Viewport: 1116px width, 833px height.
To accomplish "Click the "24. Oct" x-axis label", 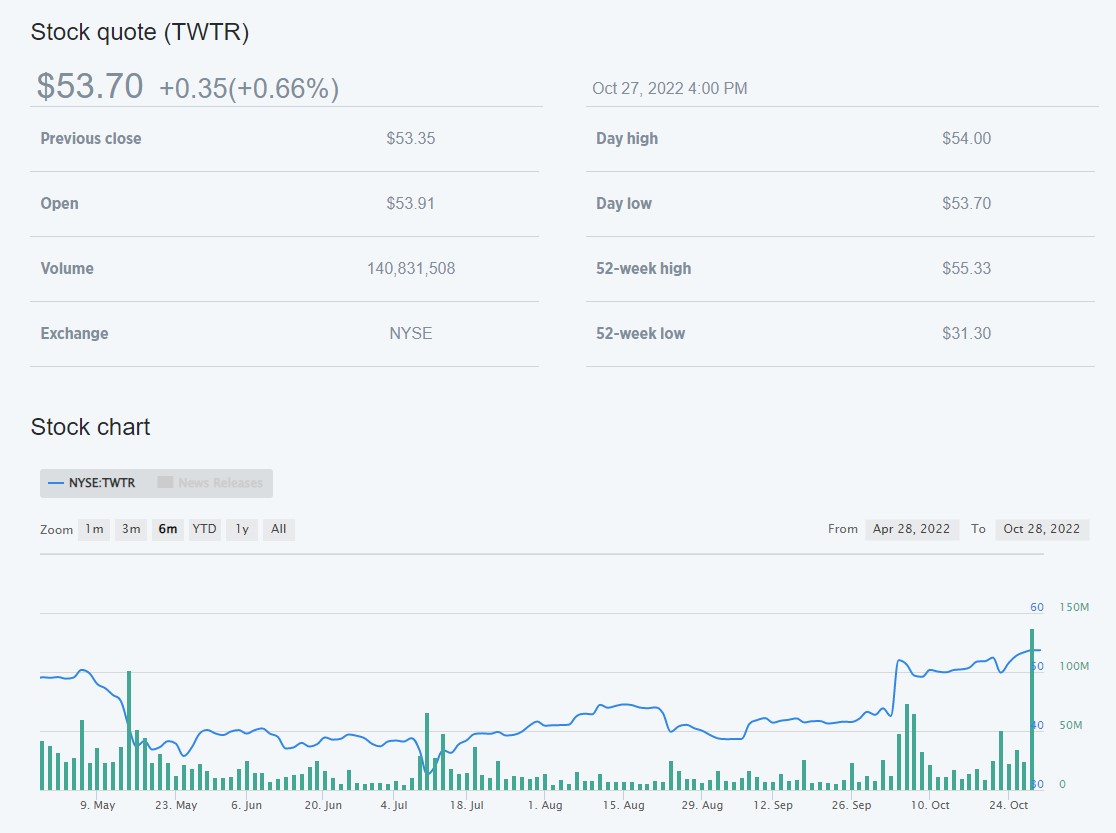I will point(1009,805).
